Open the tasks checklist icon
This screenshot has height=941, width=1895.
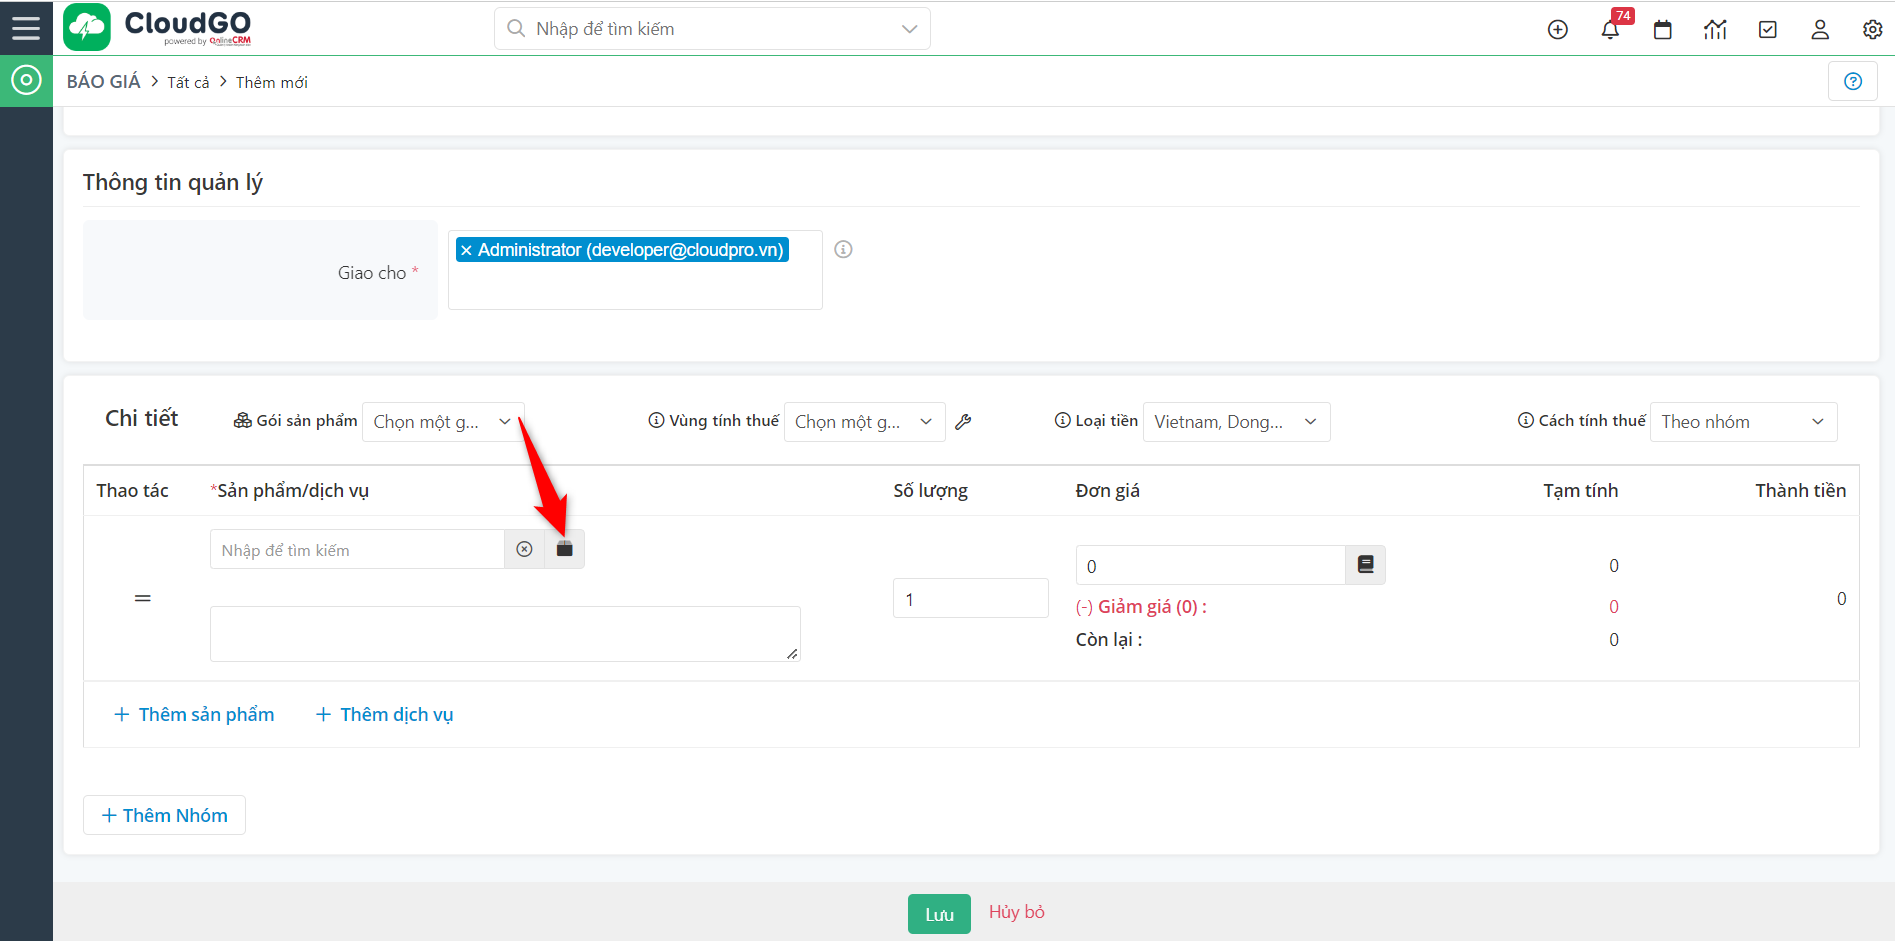click(1767, 29)
